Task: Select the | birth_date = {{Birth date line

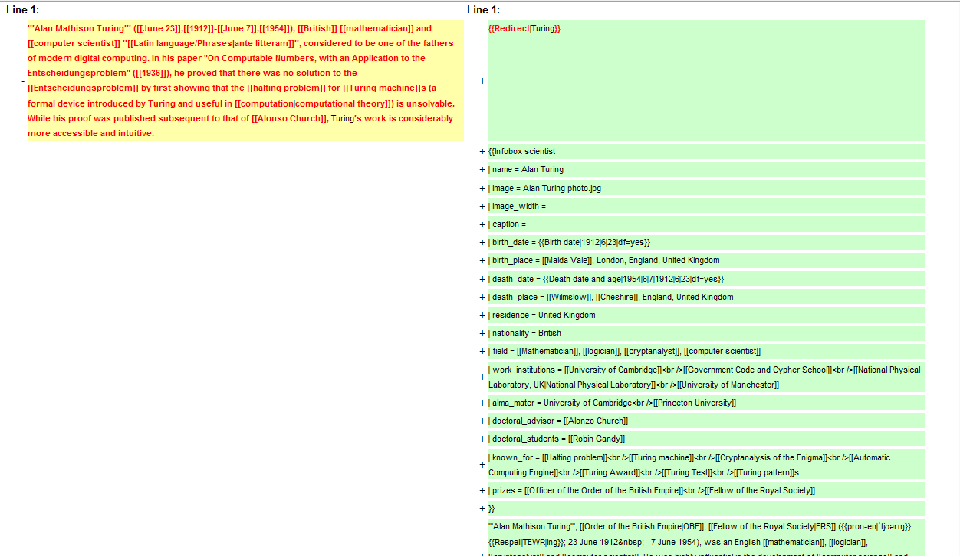Action: click(706, 243)
